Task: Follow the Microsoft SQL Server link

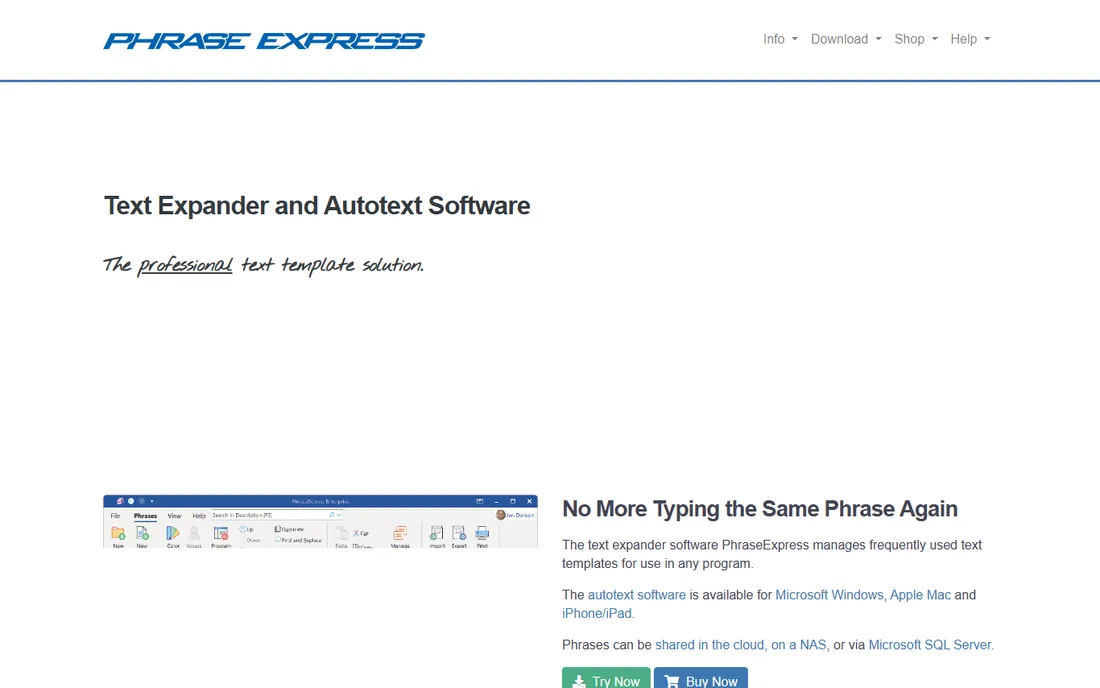Action: [x=930, y=645]
